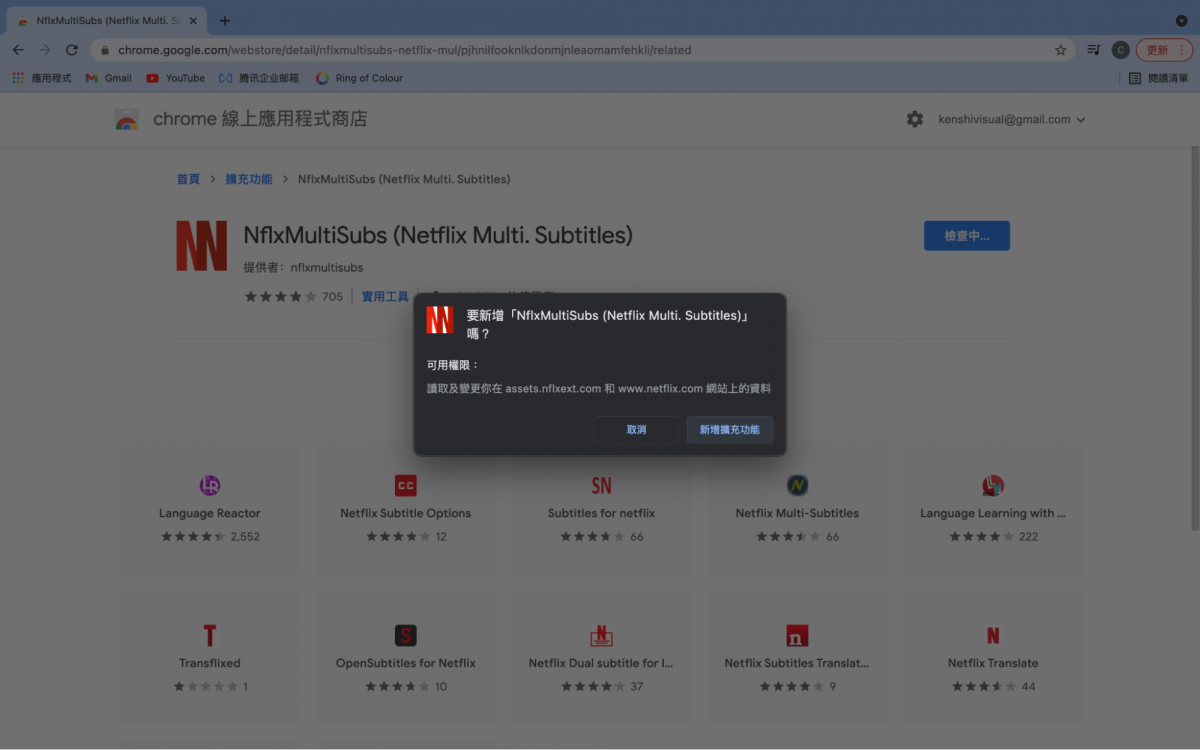Screen dimensions: 1200x750
Task: Click the dialog's Netflix N extension icon
Action: (440, 320)
